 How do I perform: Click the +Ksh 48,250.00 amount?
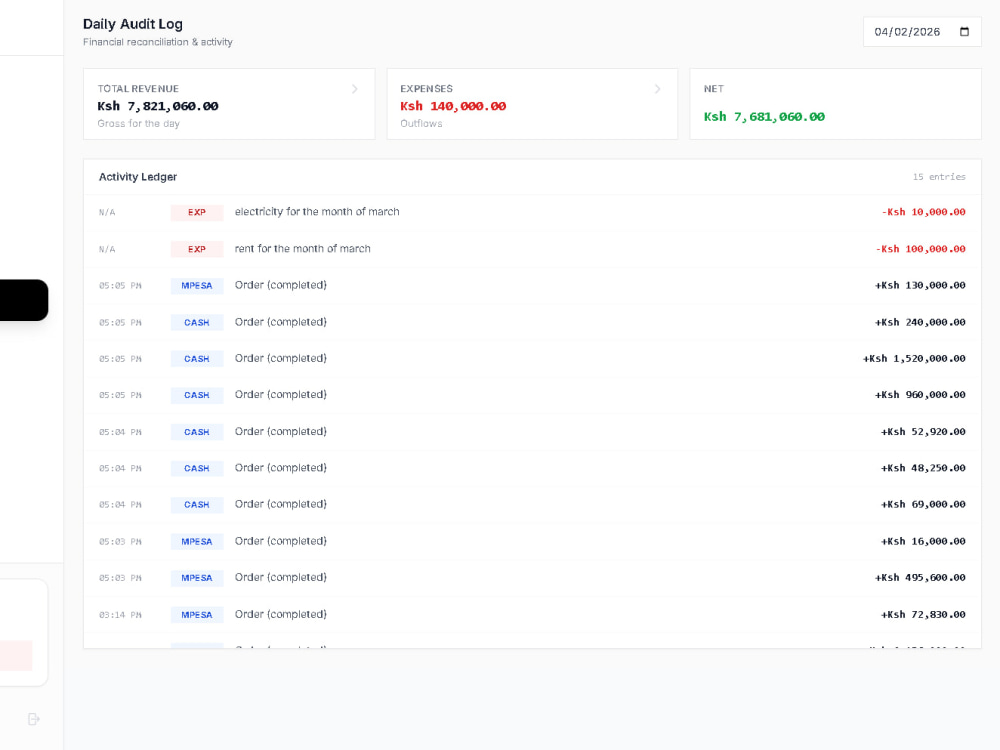(923, 468)
